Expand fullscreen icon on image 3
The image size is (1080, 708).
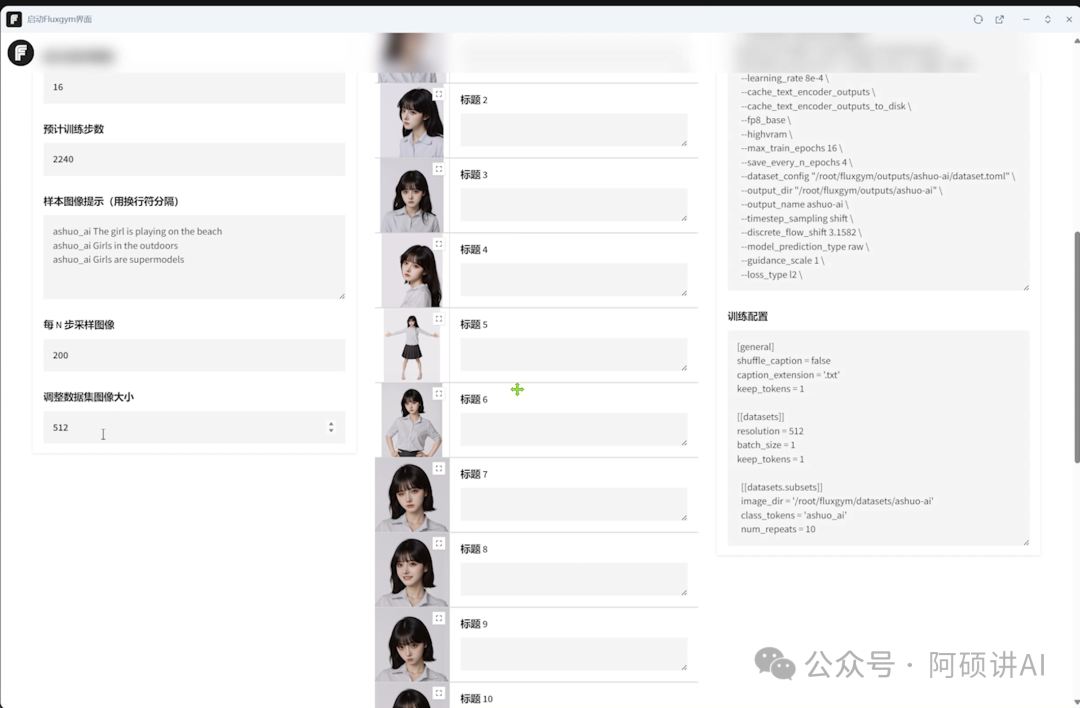click(439, 169)
